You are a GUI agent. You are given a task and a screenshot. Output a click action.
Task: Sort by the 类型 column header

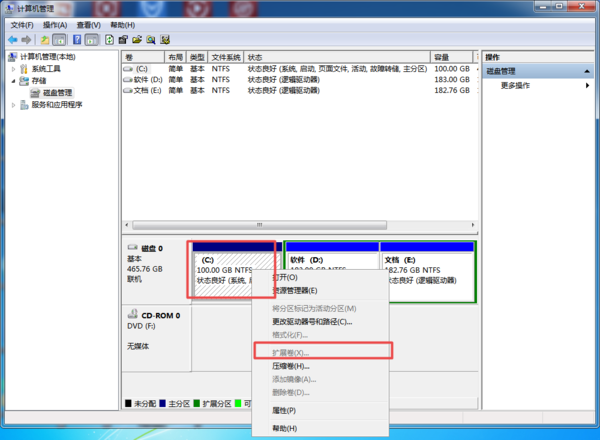coord(197,57)
